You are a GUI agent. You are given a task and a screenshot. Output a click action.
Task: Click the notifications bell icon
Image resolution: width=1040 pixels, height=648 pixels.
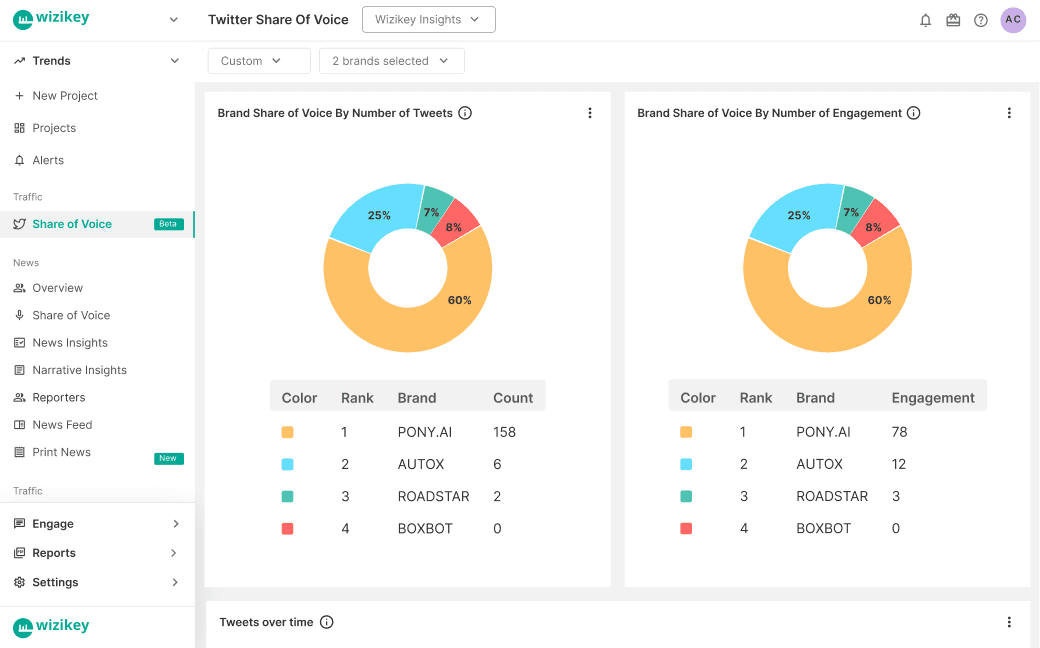tap(925, 20)
